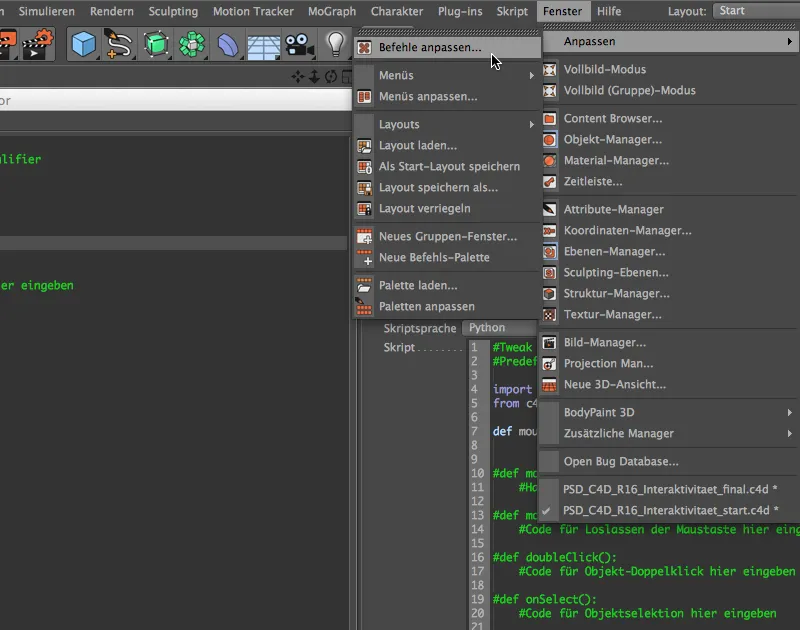Open the Sculpting menu
Screen dimensions: 800x630
173,11
